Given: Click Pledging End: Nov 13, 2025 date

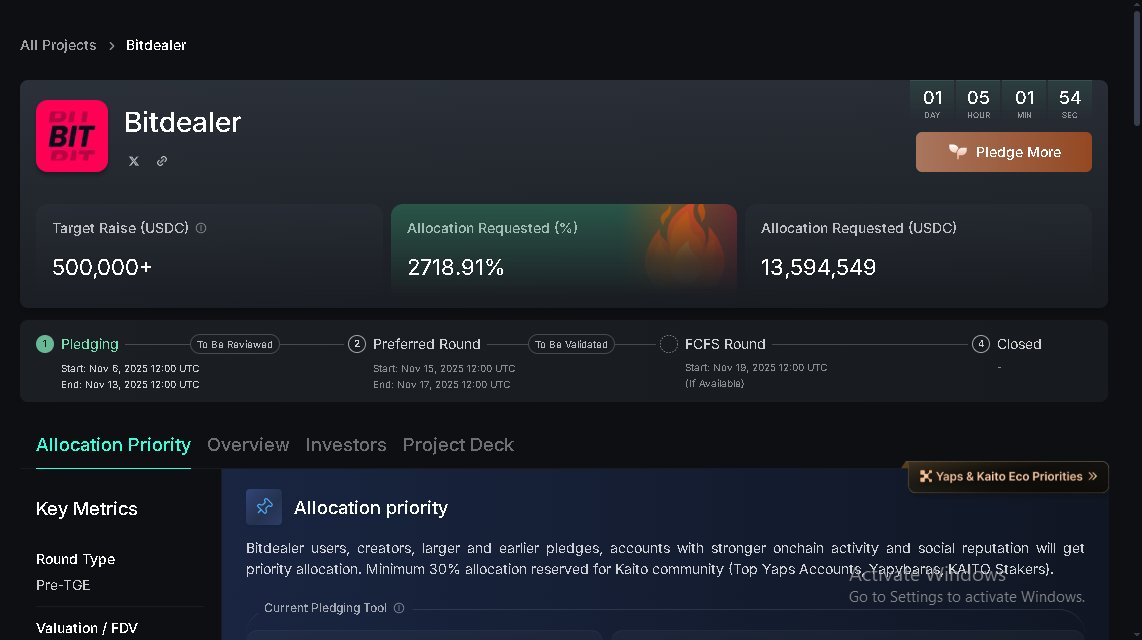Looking at the screenshot, I should point(130,384).
